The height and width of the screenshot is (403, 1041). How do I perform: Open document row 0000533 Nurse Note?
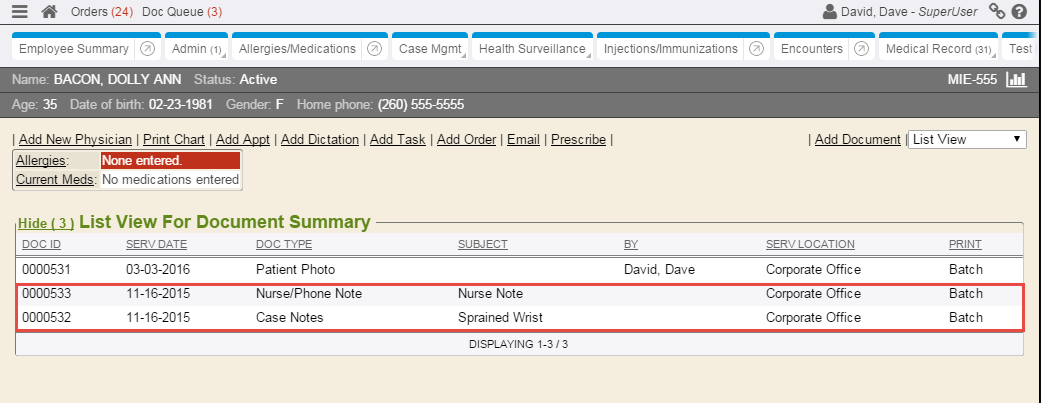[x=490, y=294]
